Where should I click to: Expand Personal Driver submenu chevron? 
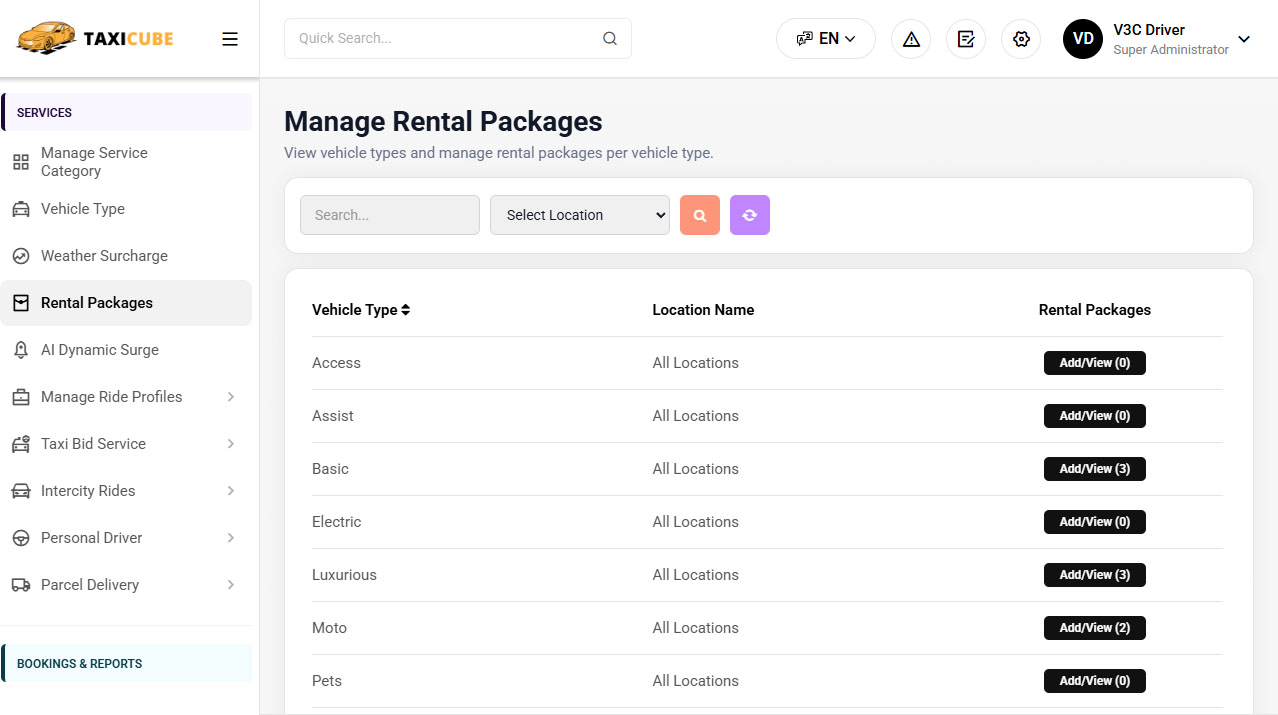point(231,538)
